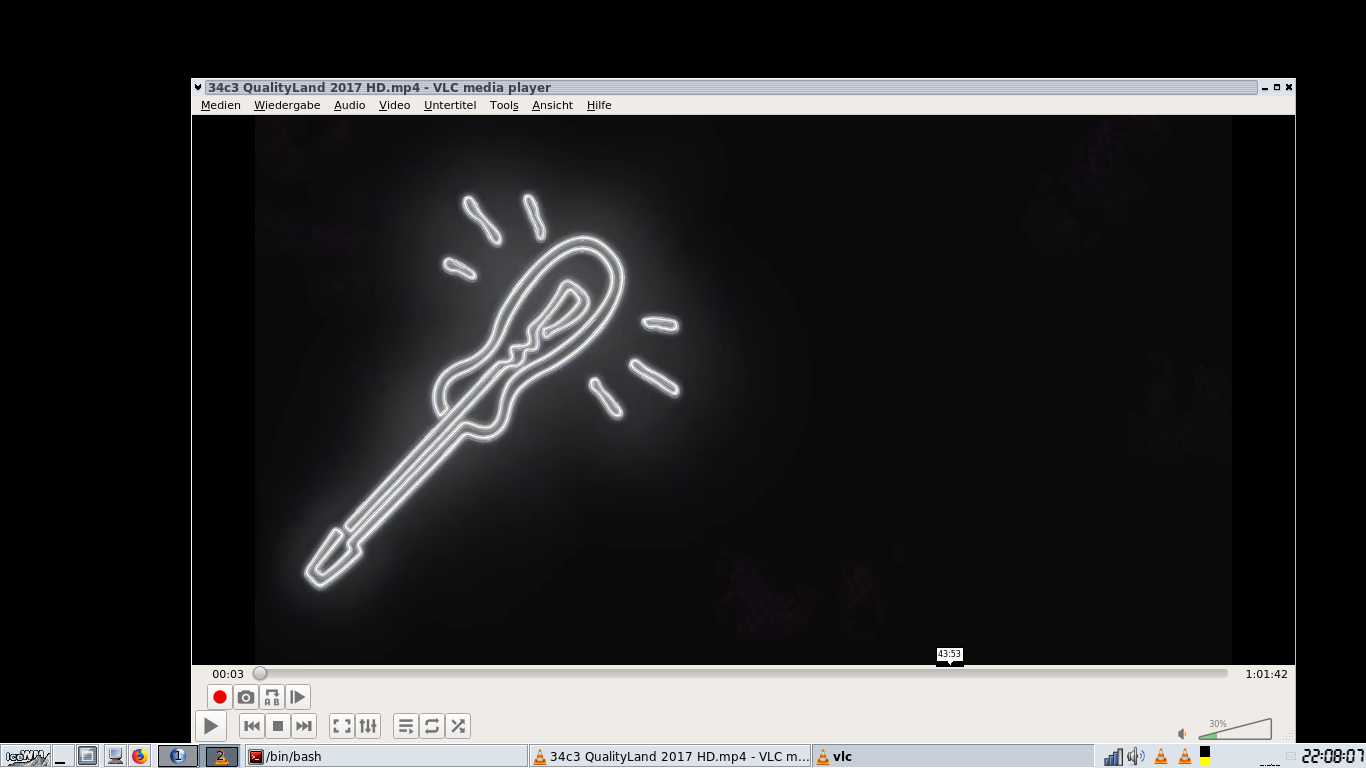This screenshot has height=768, width=1366.
Task: Click the network signal tray icon
Action: [1113, 756]
